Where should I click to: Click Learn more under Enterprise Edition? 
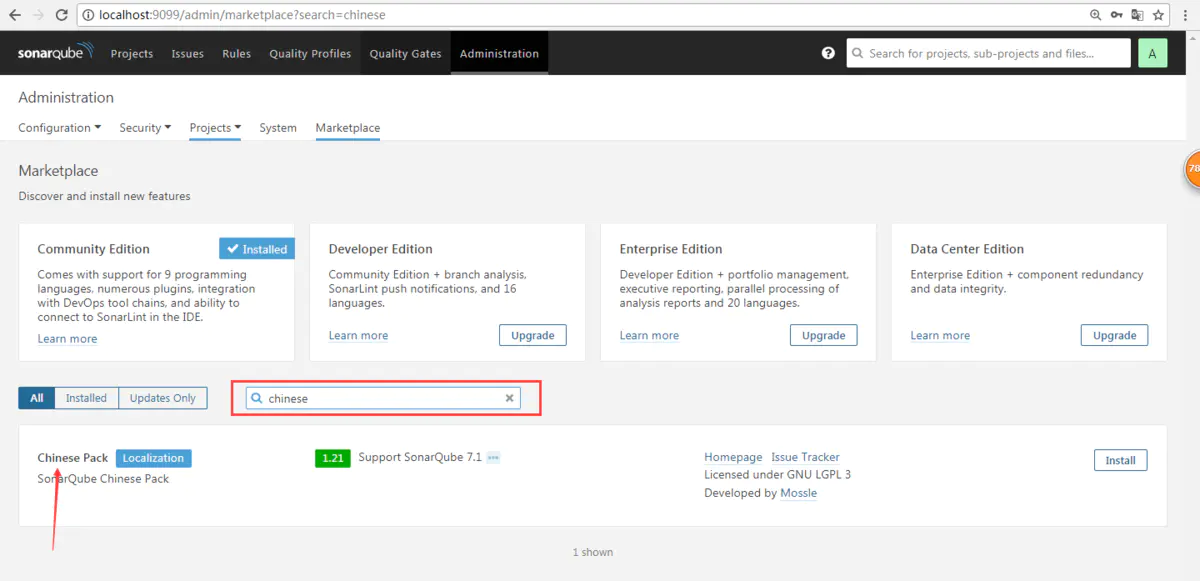point(649,336)
